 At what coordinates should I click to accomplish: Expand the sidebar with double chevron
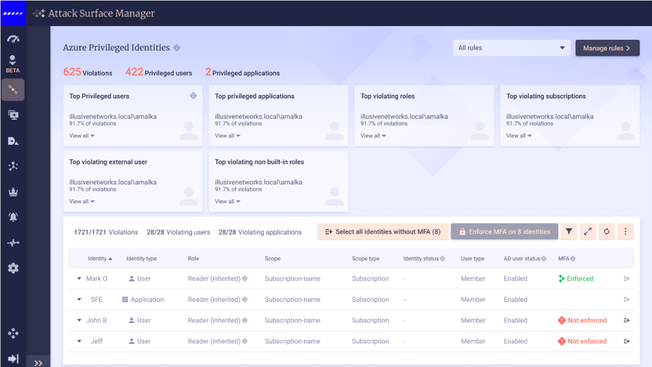click(38, 363)
